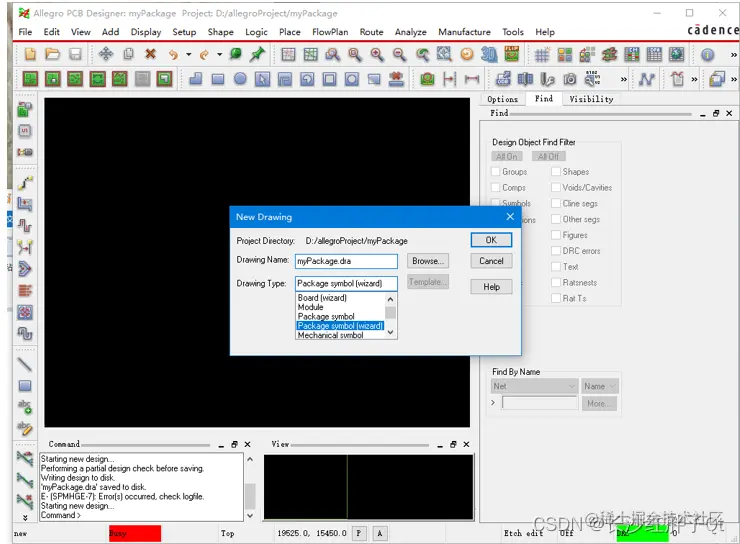Click the Drawing Type list down arrow
The height and width of the screenshot is (544, 740).
click(x=390, y=333)
